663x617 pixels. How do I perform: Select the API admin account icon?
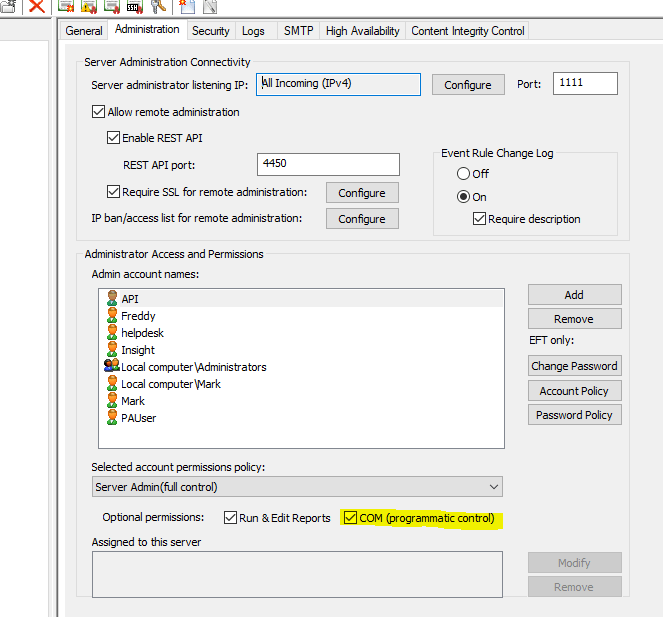(111, 298)
